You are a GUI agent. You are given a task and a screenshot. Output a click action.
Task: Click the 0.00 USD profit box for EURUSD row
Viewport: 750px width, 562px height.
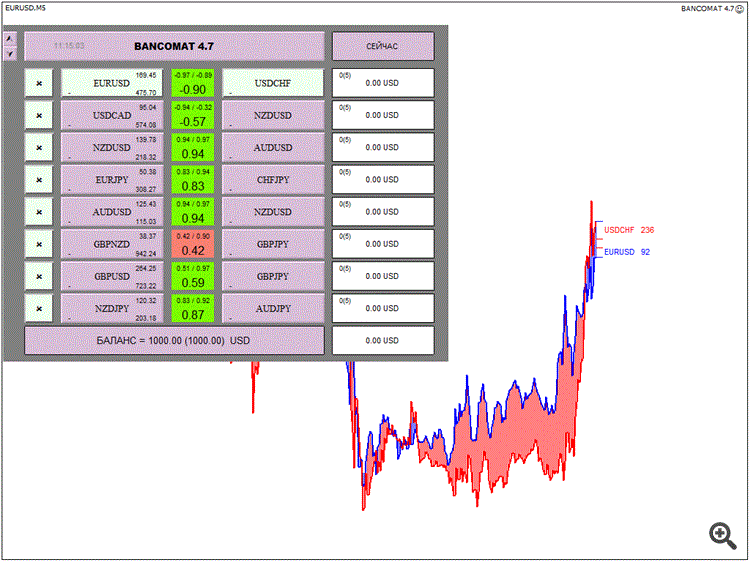383,83
